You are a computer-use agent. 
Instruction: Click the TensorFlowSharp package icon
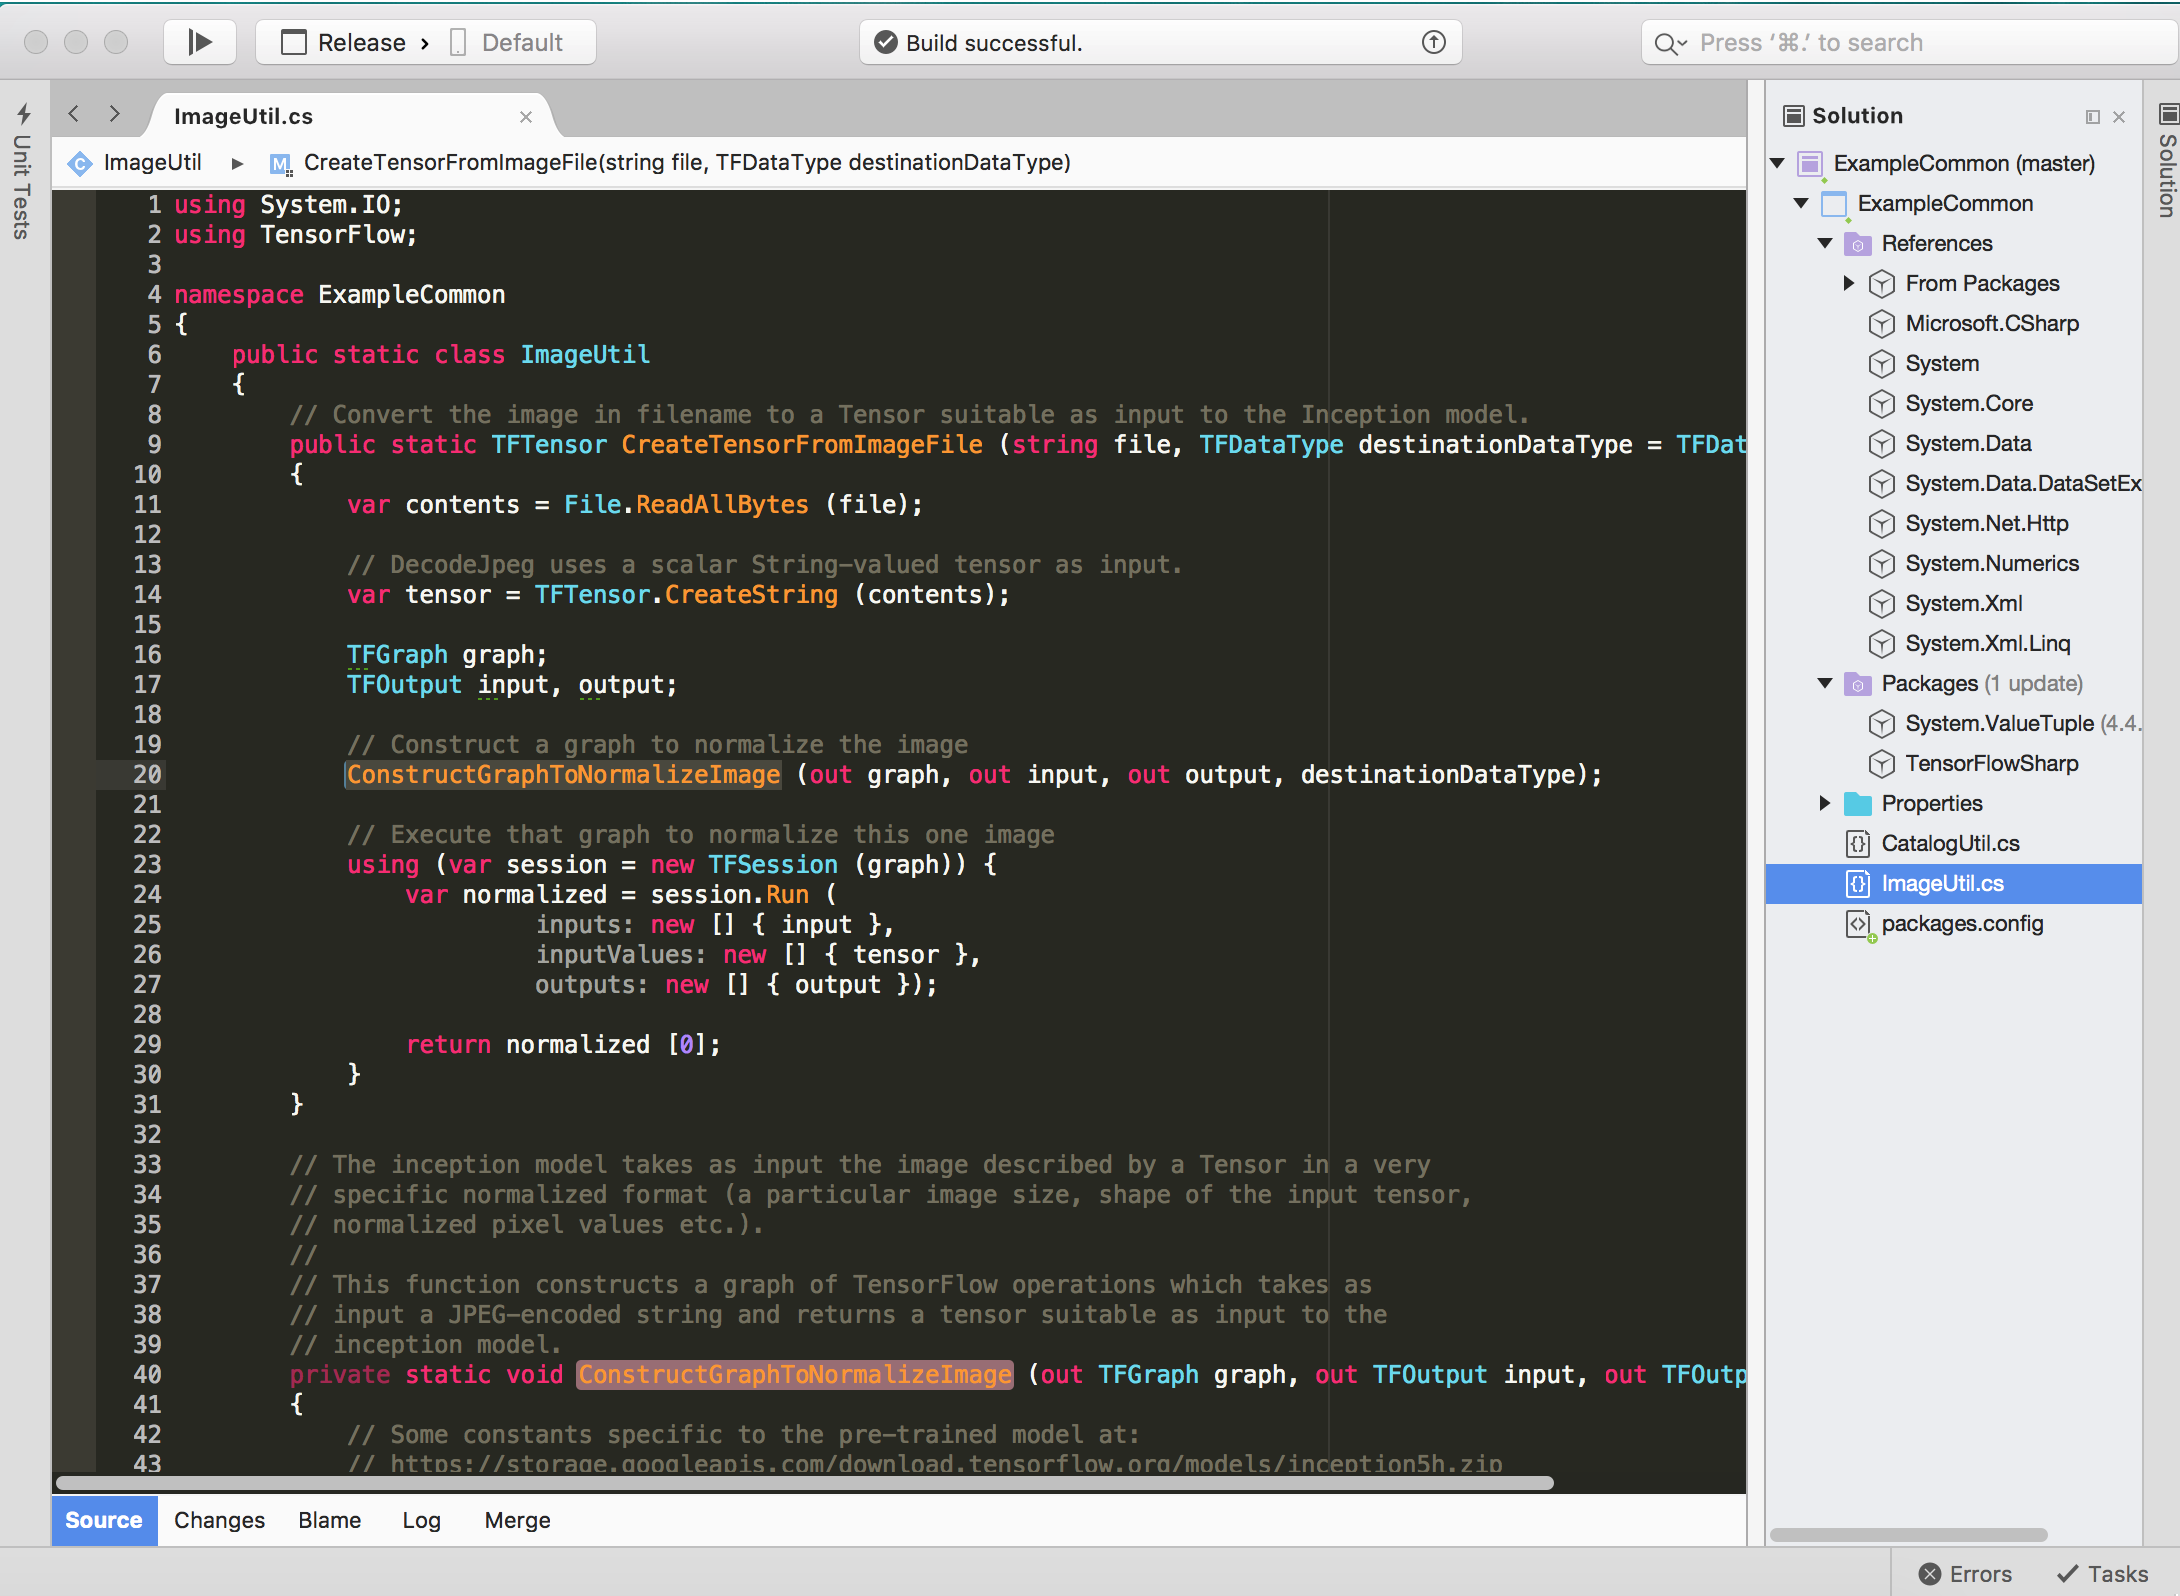[1881, 763]
